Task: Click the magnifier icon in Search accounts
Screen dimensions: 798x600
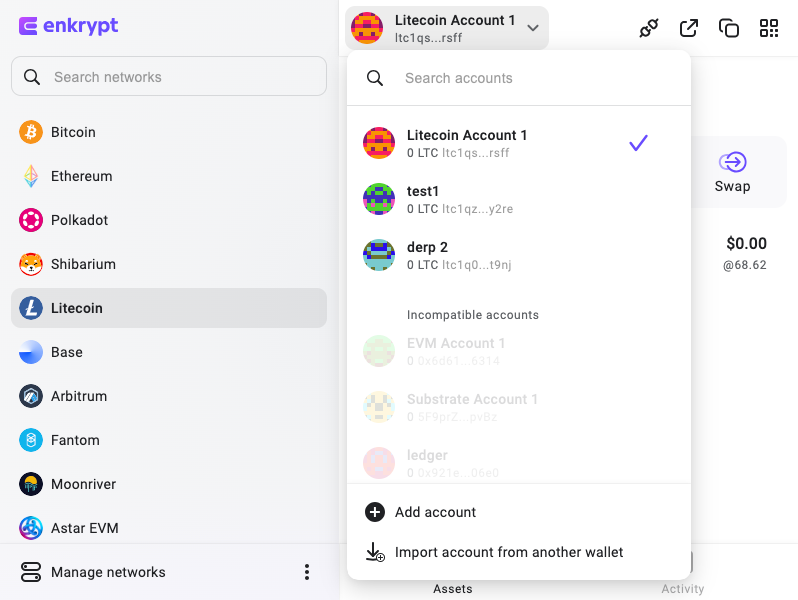Action: [x=375, y=78]
